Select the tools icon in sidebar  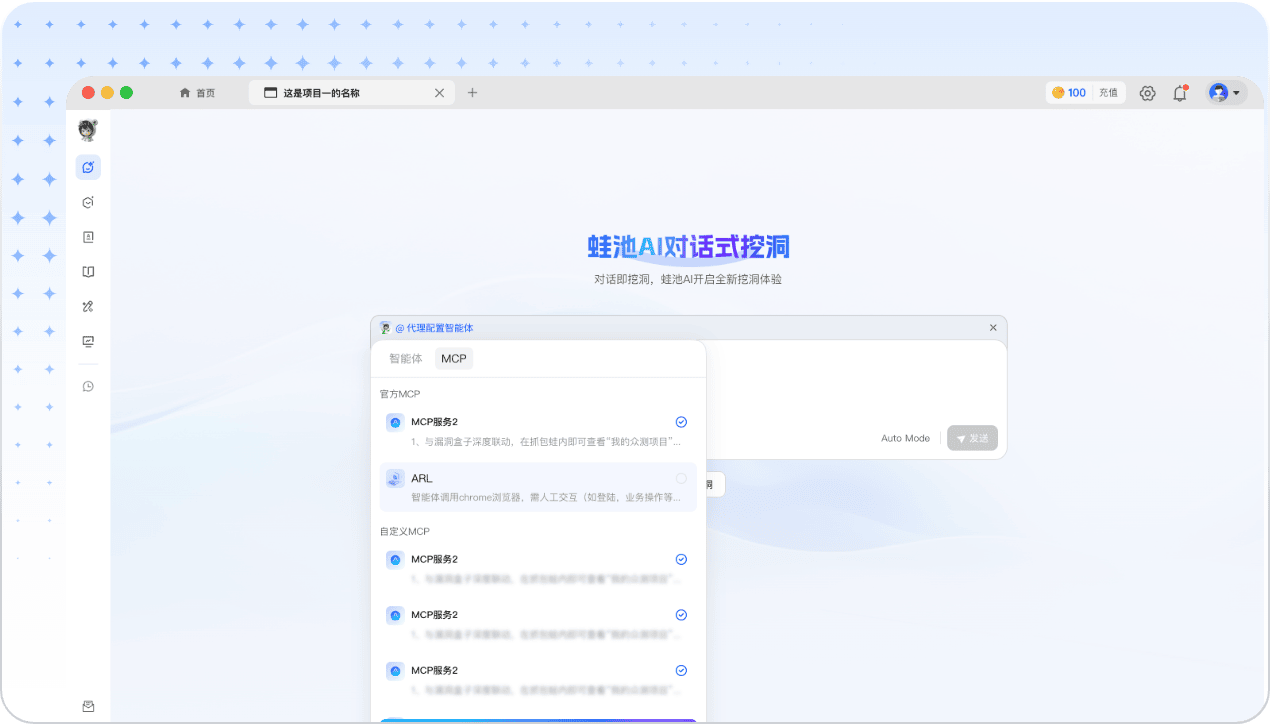pyautogui.click(x=88, y=307)
